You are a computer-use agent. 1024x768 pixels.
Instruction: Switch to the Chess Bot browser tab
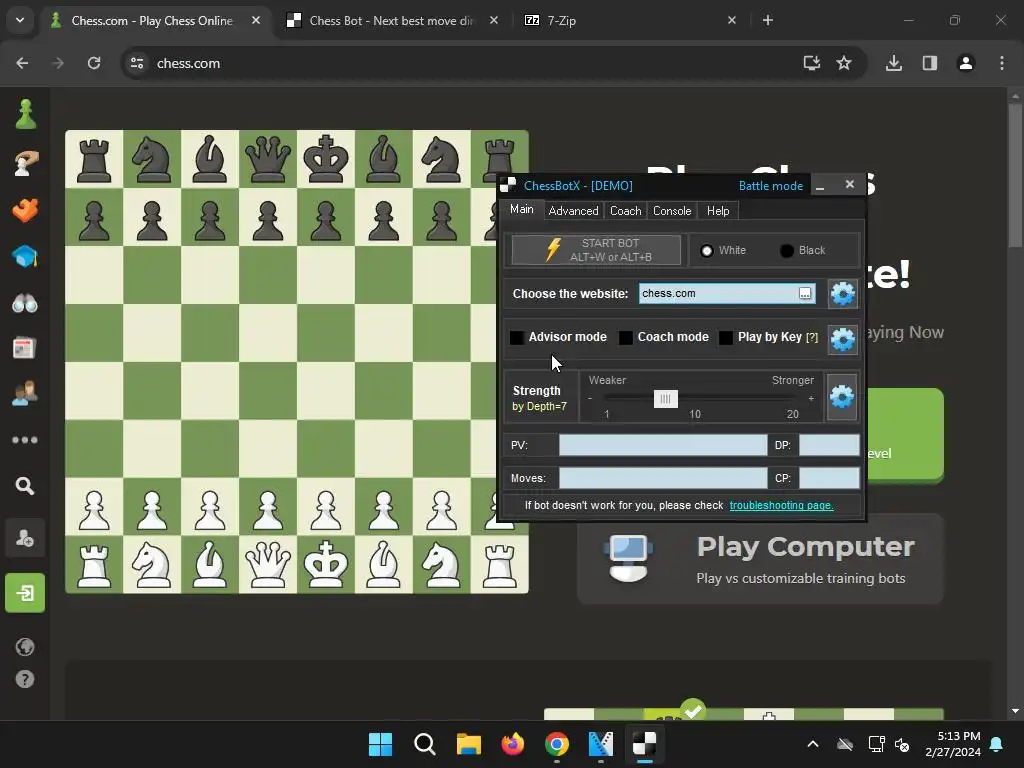(392, 21)
